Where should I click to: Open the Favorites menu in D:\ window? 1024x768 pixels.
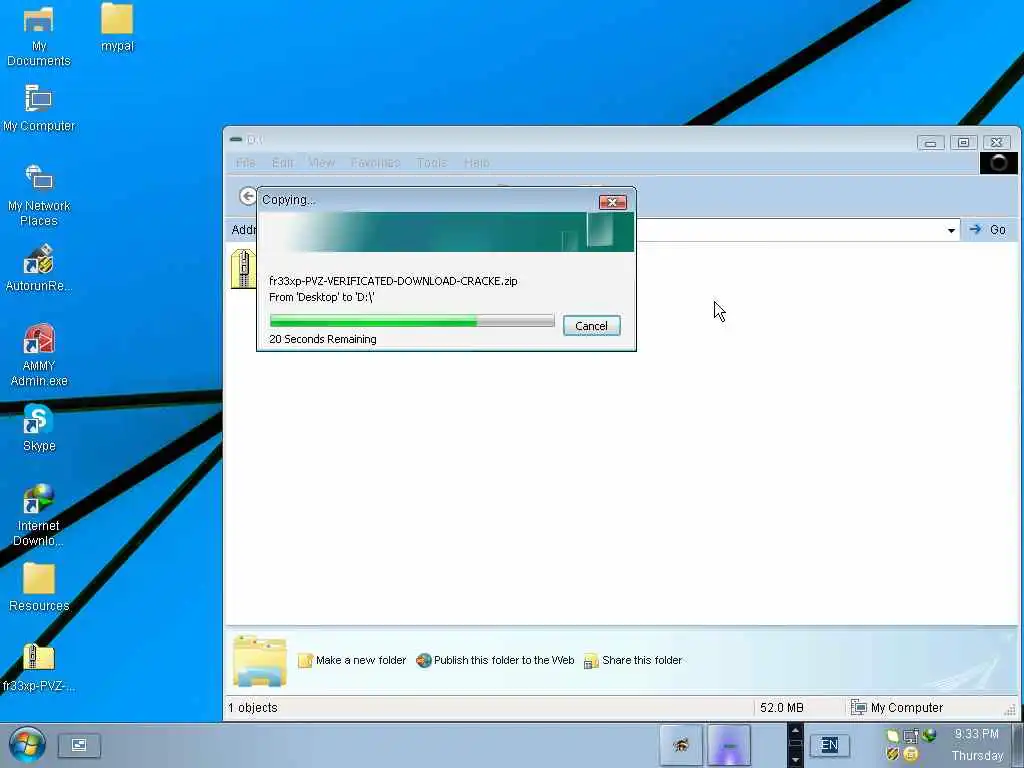(x=376, y=163)
